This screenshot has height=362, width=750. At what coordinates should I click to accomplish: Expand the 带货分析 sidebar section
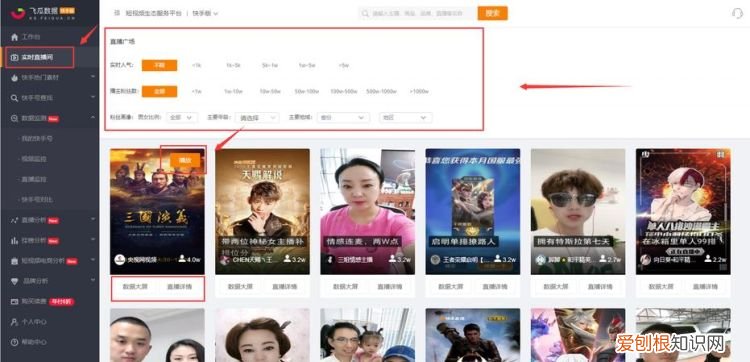(93, 241)
